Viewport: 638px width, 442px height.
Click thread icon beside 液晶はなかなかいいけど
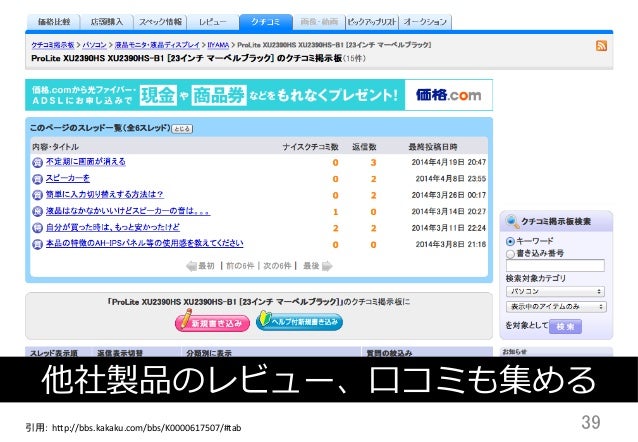click(x=37, y=212)
